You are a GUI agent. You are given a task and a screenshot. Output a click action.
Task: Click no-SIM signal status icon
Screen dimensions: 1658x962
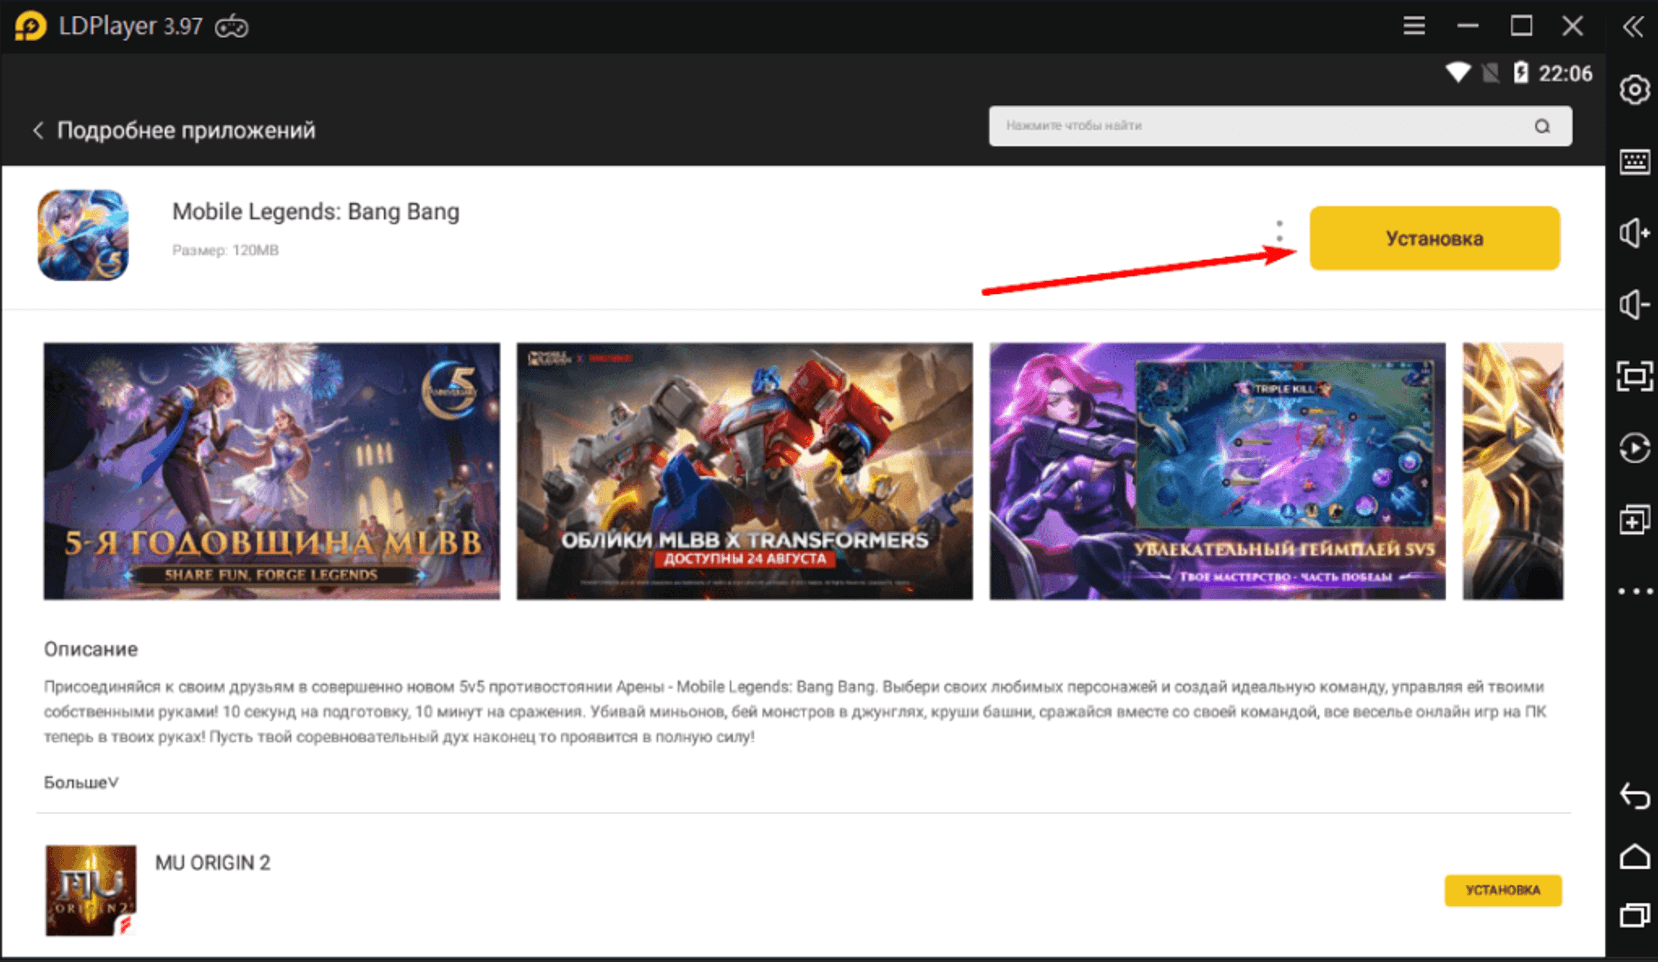point(1490,73)
